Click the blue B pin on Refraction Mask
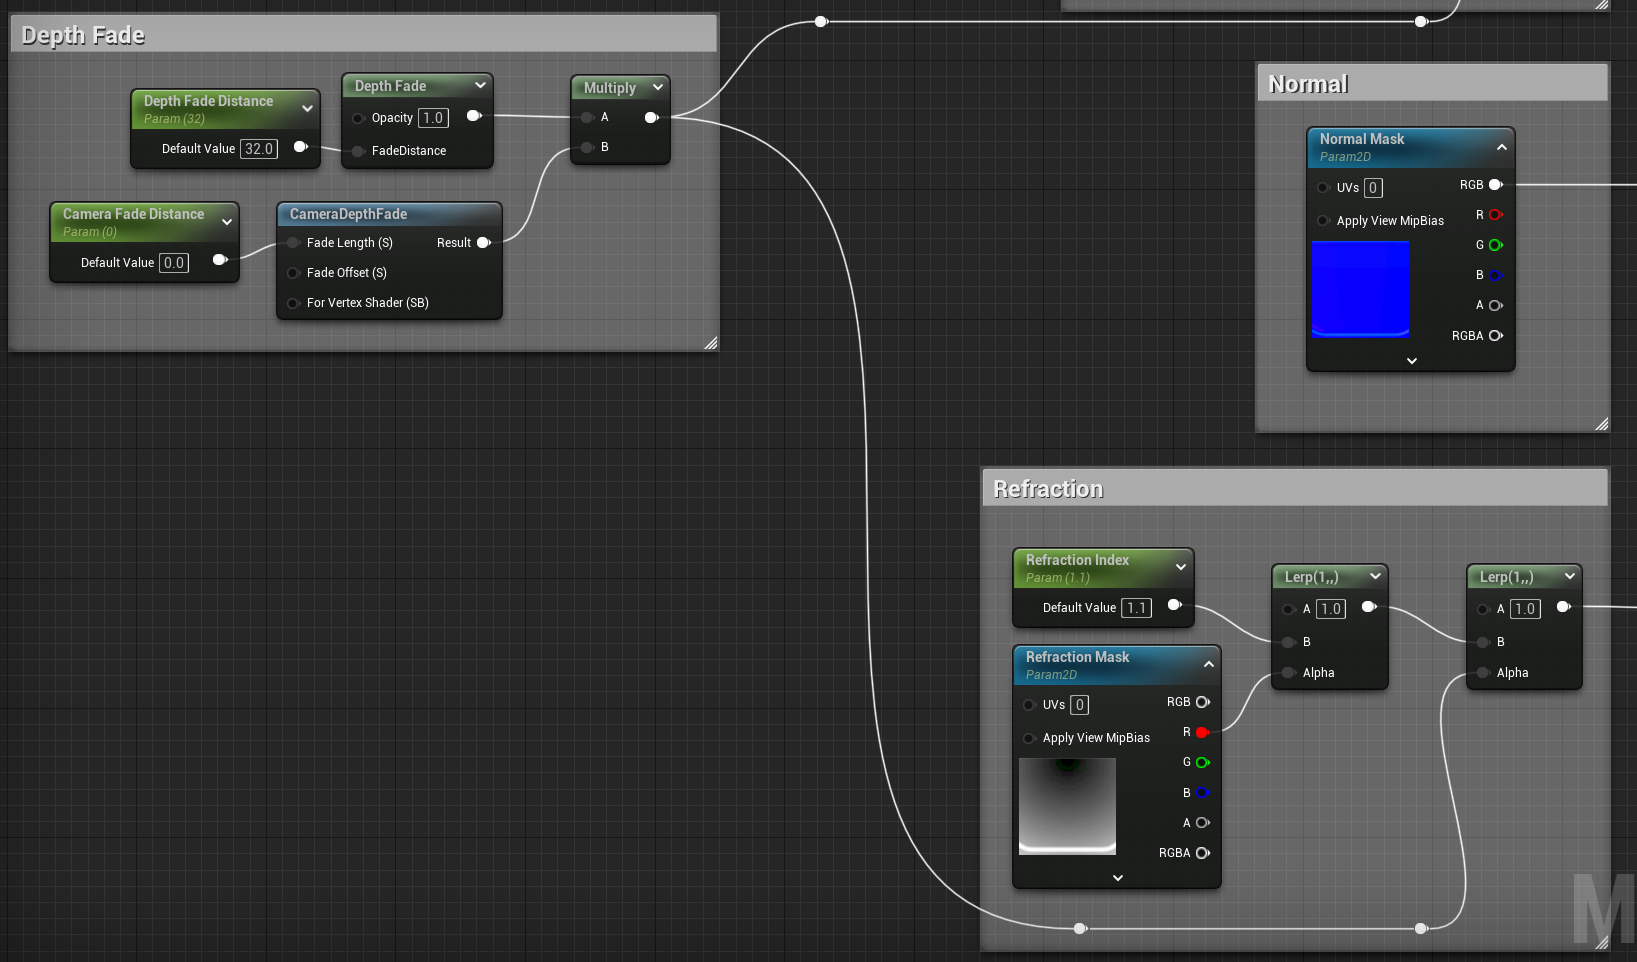The image size is (1637, 962). tap(1202, 793)
